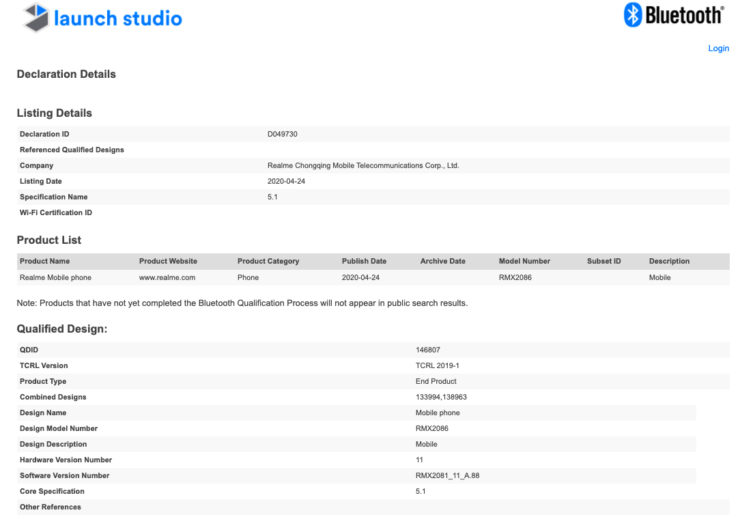Click the Qualified Design heading
Image resolution: width=740 pixels, height=517 pixels.
point(62,329)
